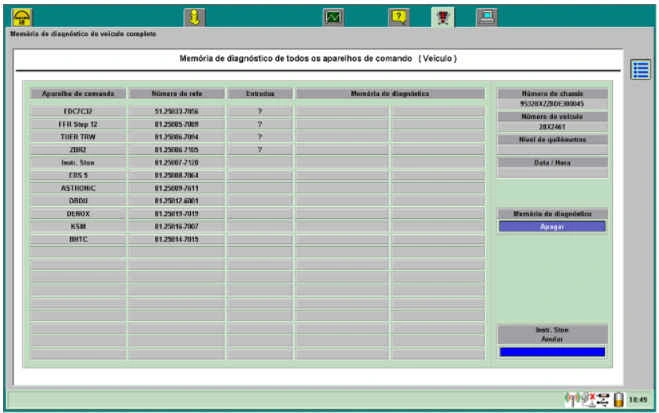The image size is (659, 413).
Task: Open the help question mark icon
Action: click(398, 17)
